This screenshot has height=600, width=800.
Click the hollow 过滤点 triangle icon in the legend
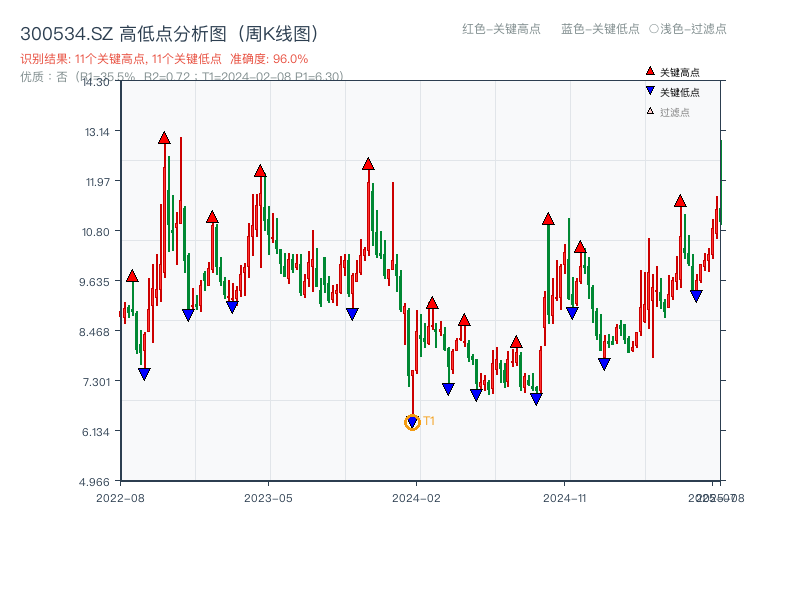tap(650, 108)
